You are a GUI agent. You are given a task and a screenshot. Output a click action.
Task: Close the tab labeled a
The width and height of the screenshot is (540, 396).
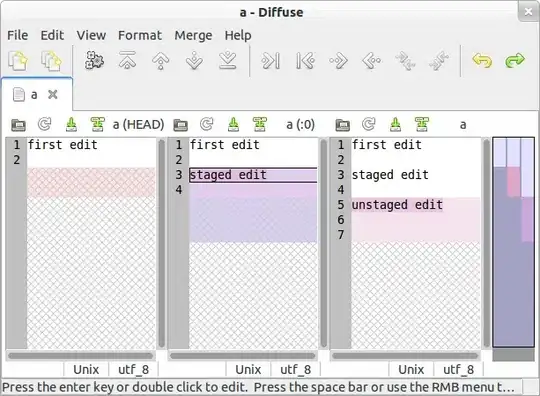click(x=53, y=94)
